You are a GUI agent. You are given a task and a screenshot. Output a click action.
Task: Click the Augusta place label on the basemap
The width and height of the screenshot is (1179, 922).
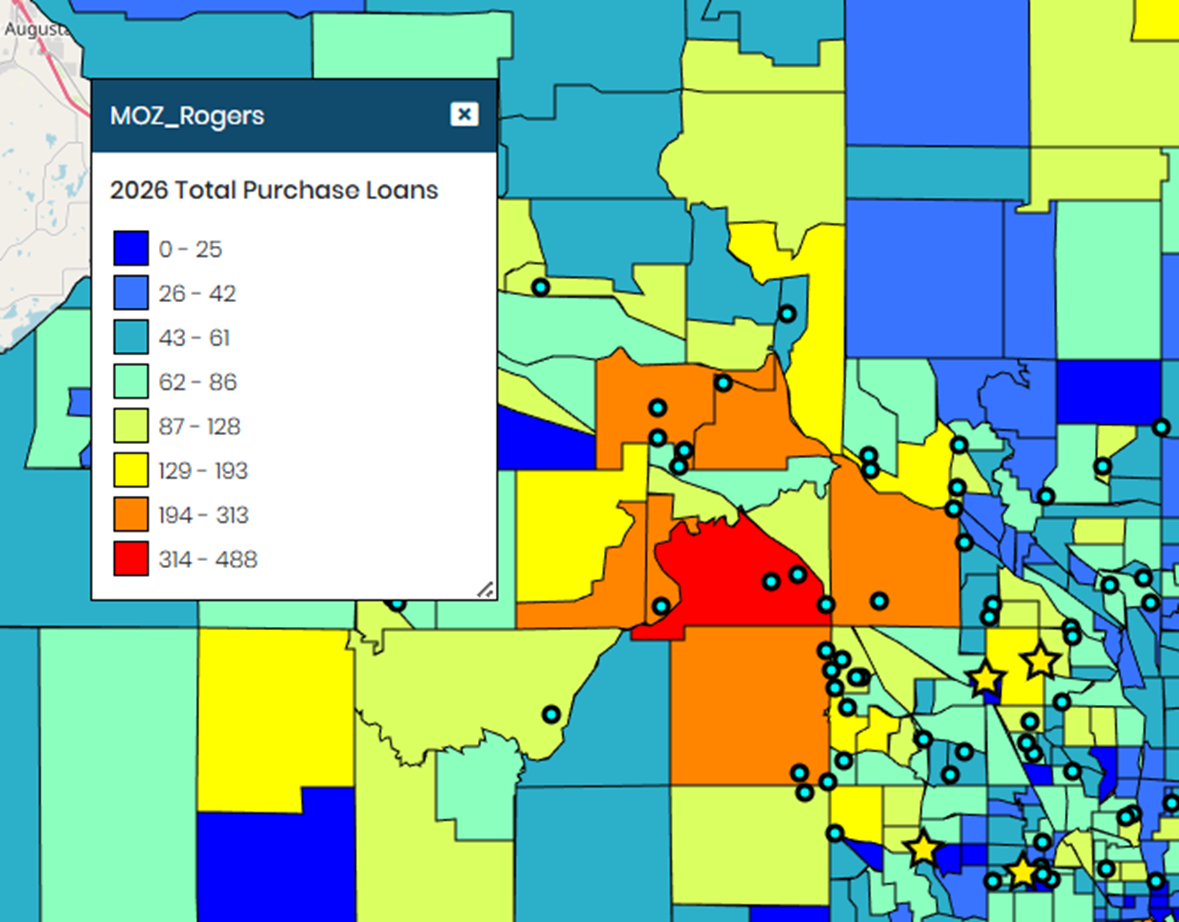tap(35, 29)
